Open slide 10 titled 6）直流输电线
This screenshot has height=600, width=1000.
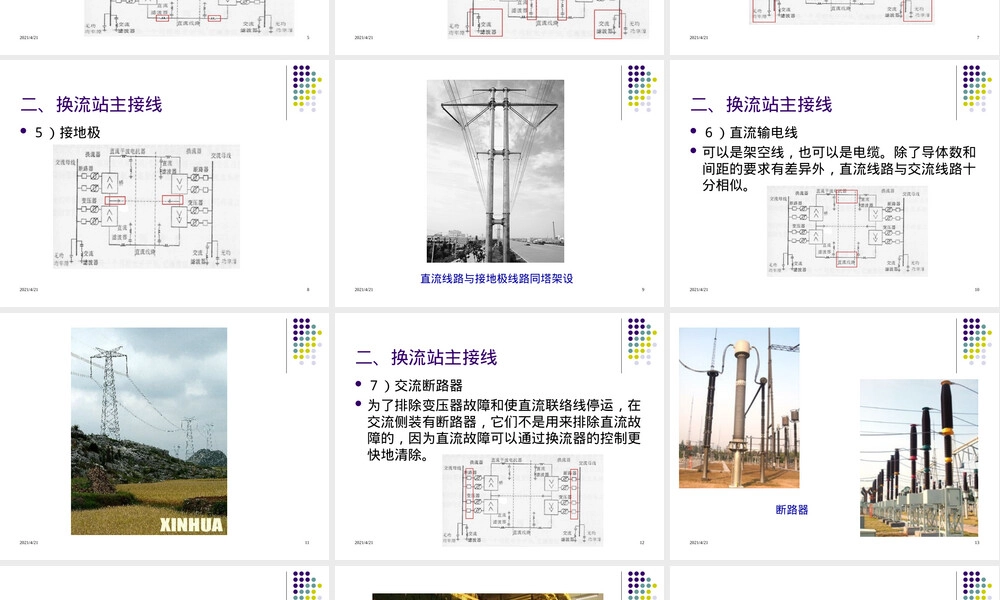(834, 184)
